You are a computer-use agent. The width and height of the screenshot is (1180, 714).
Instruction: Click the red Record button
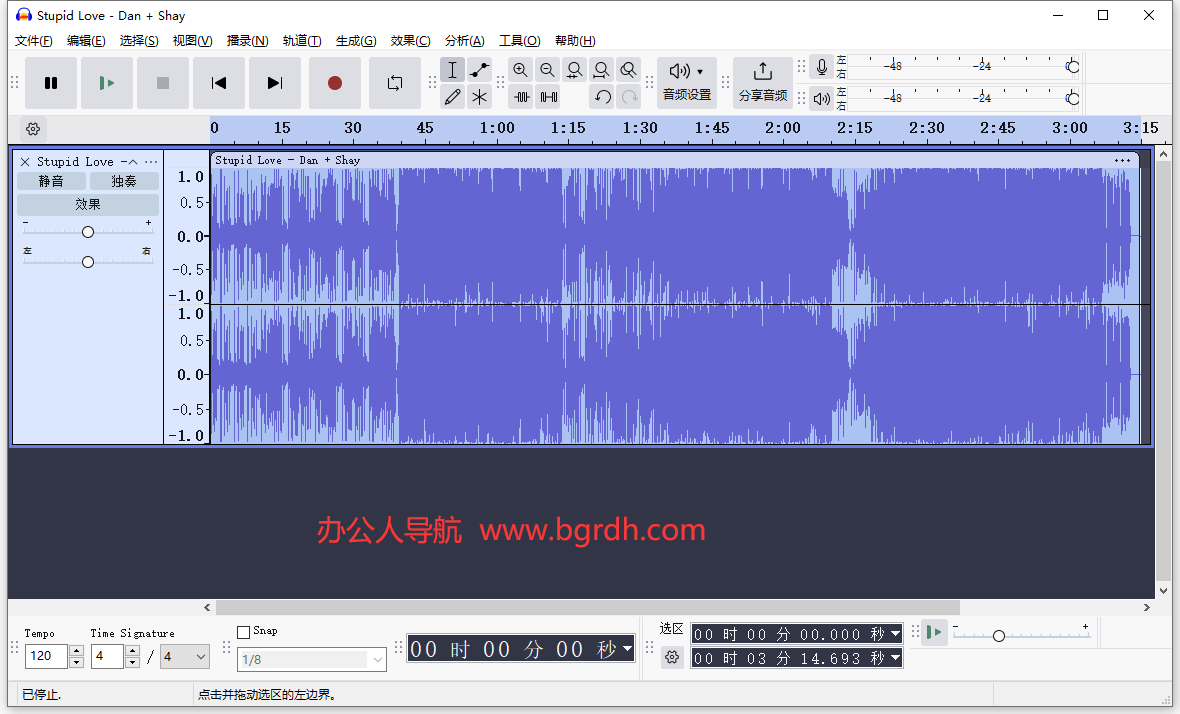[x=335, y=83]
